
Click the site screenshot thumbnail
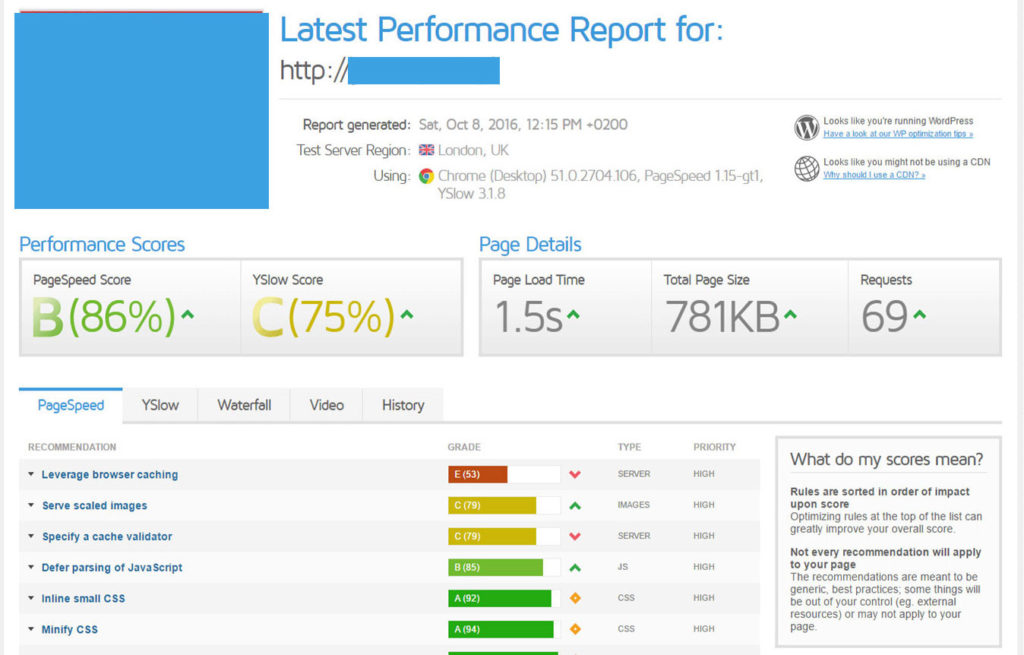(x=141, y=110)
